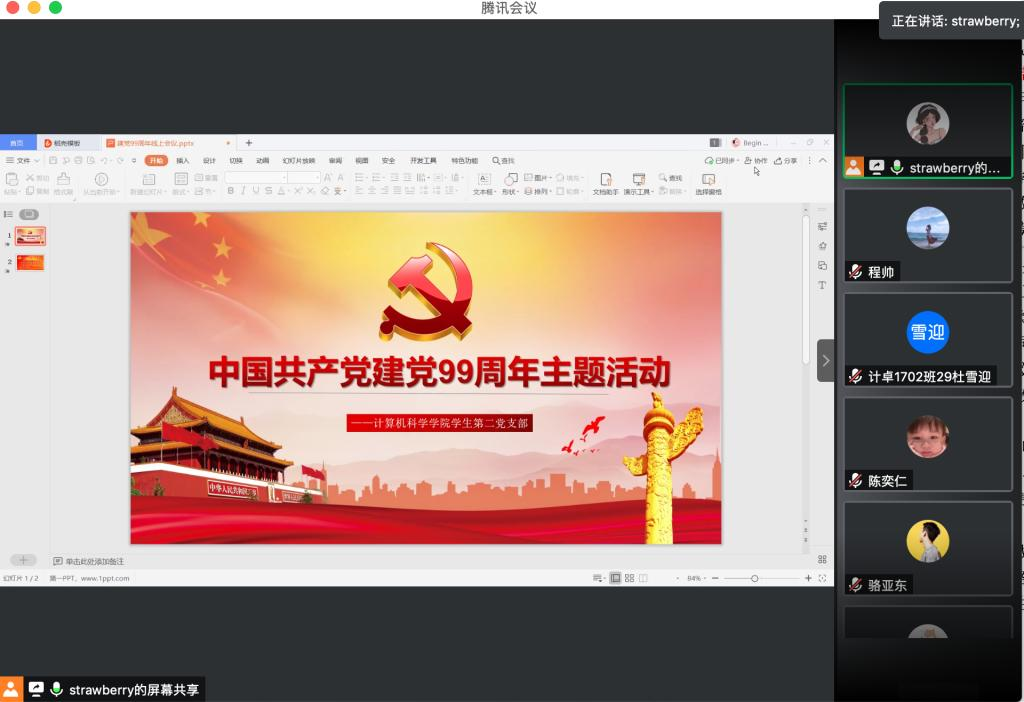1024x702 pixels.
Task: Switch to the 插入 ribbon tab
Action: [183, 160]
